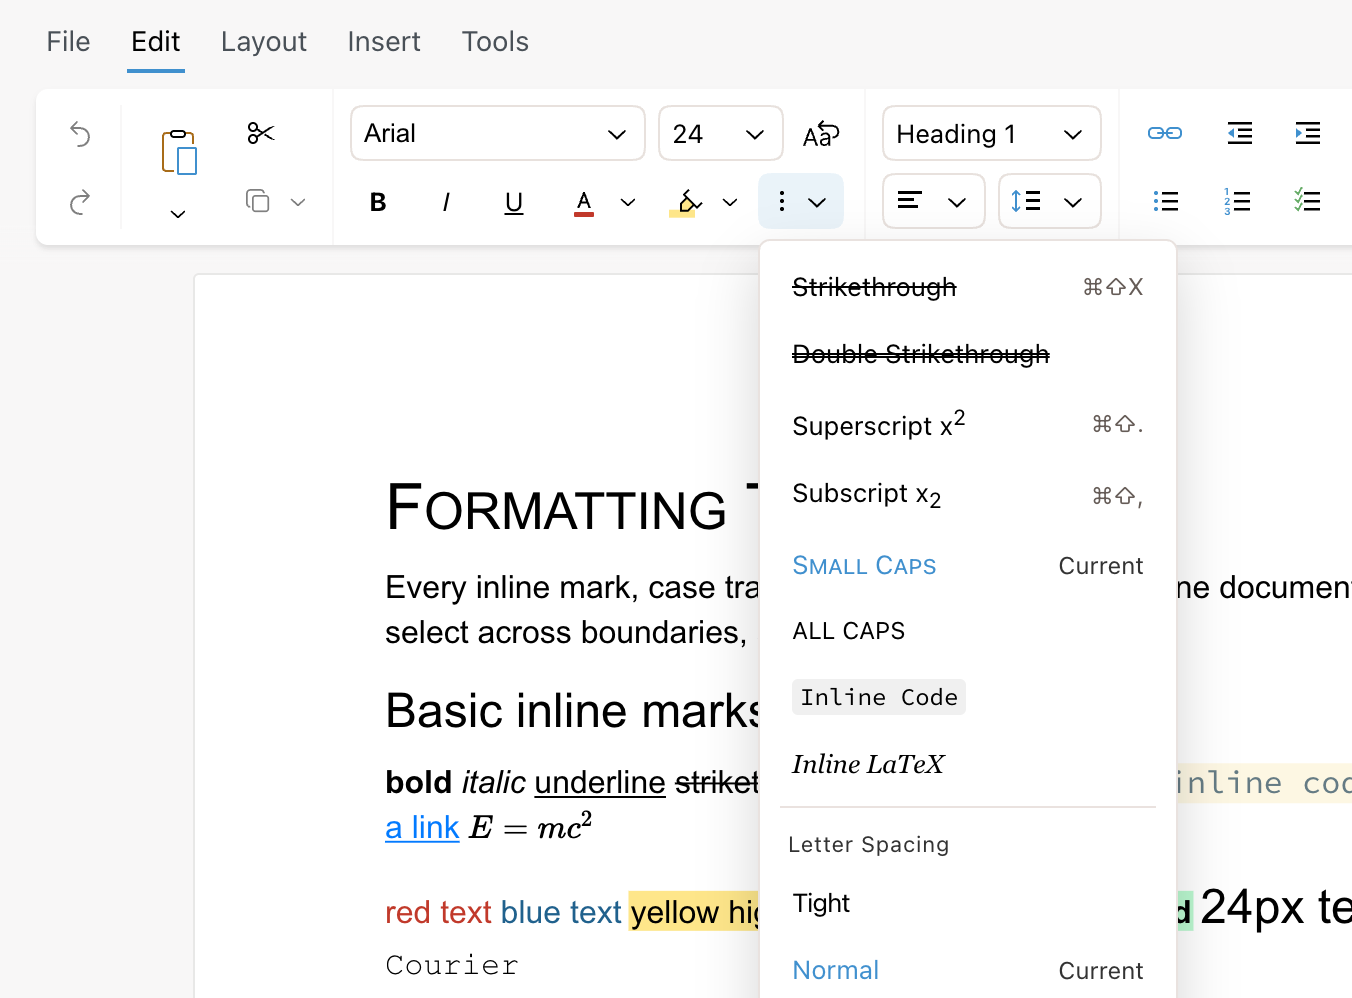Switch to the Edit tab

point(156,42)
